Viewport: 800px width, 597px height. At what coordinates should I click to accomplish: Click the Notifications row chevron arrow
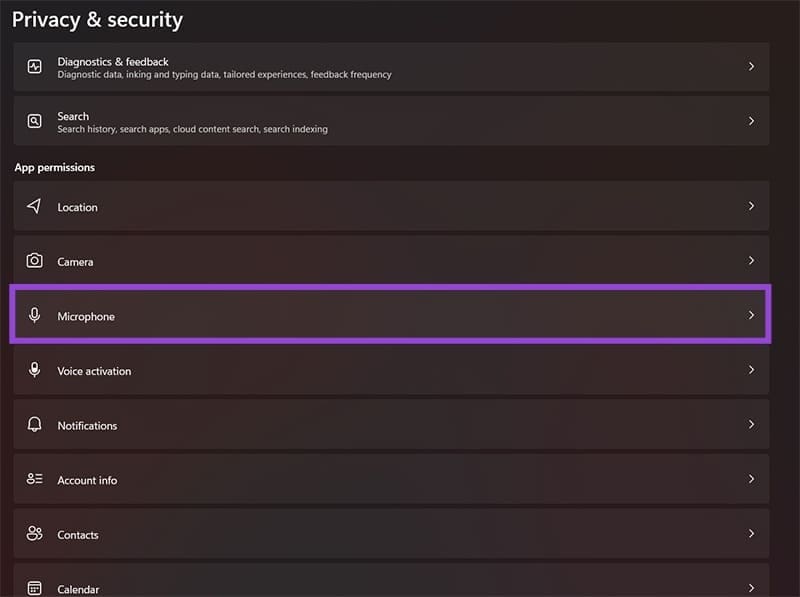(751, 425)
